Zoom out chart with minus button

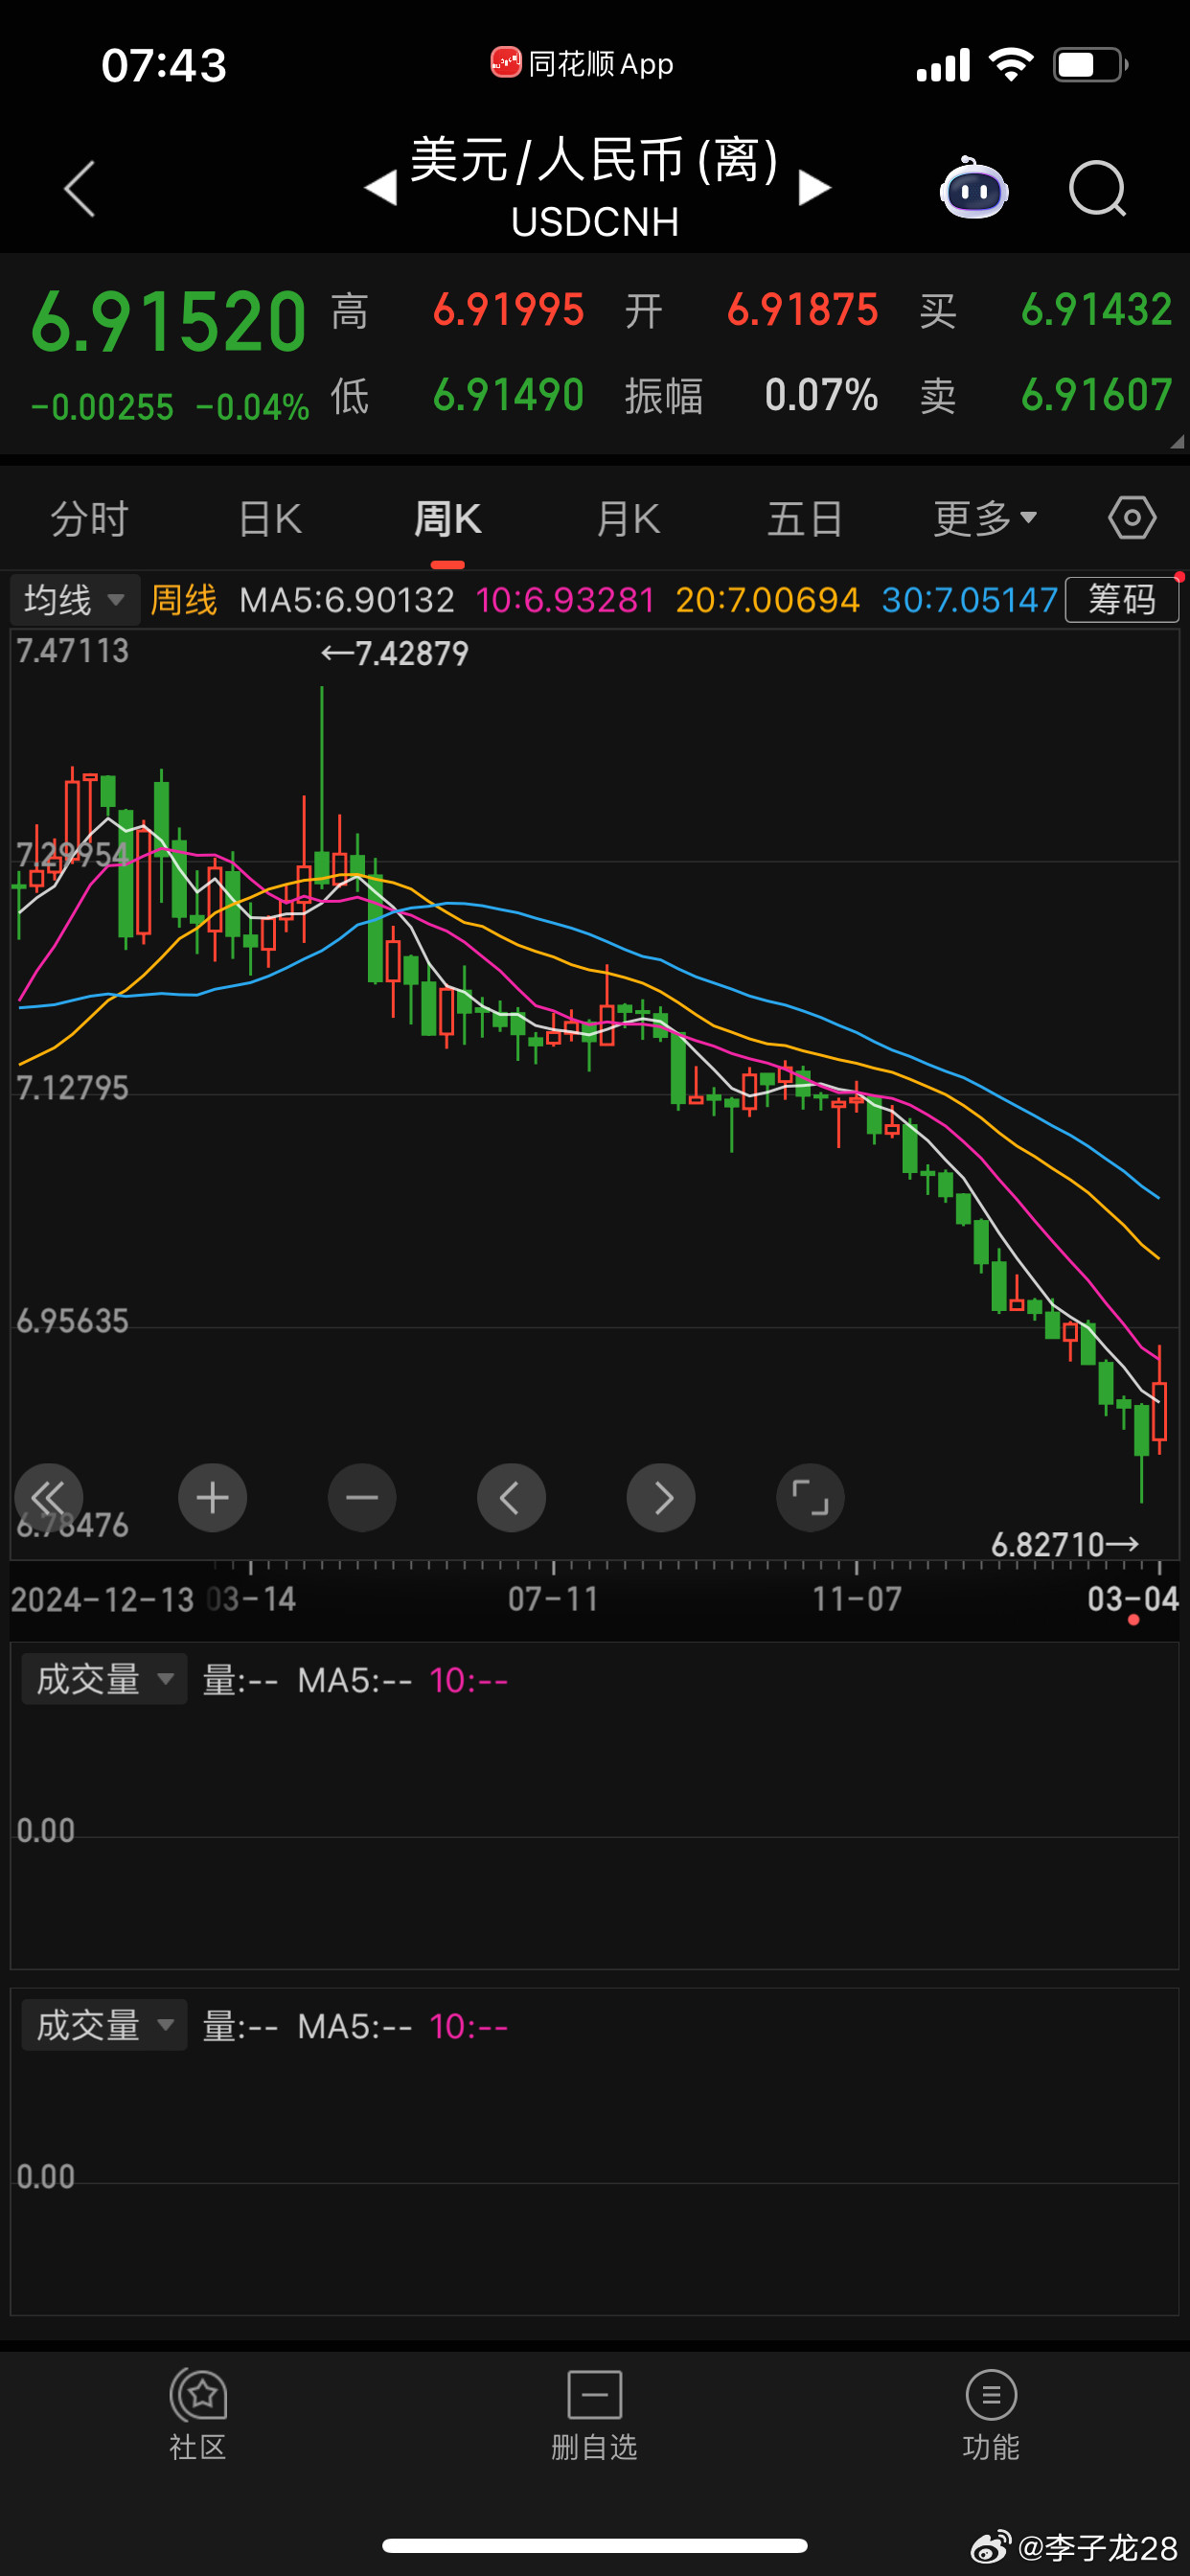362,1497
